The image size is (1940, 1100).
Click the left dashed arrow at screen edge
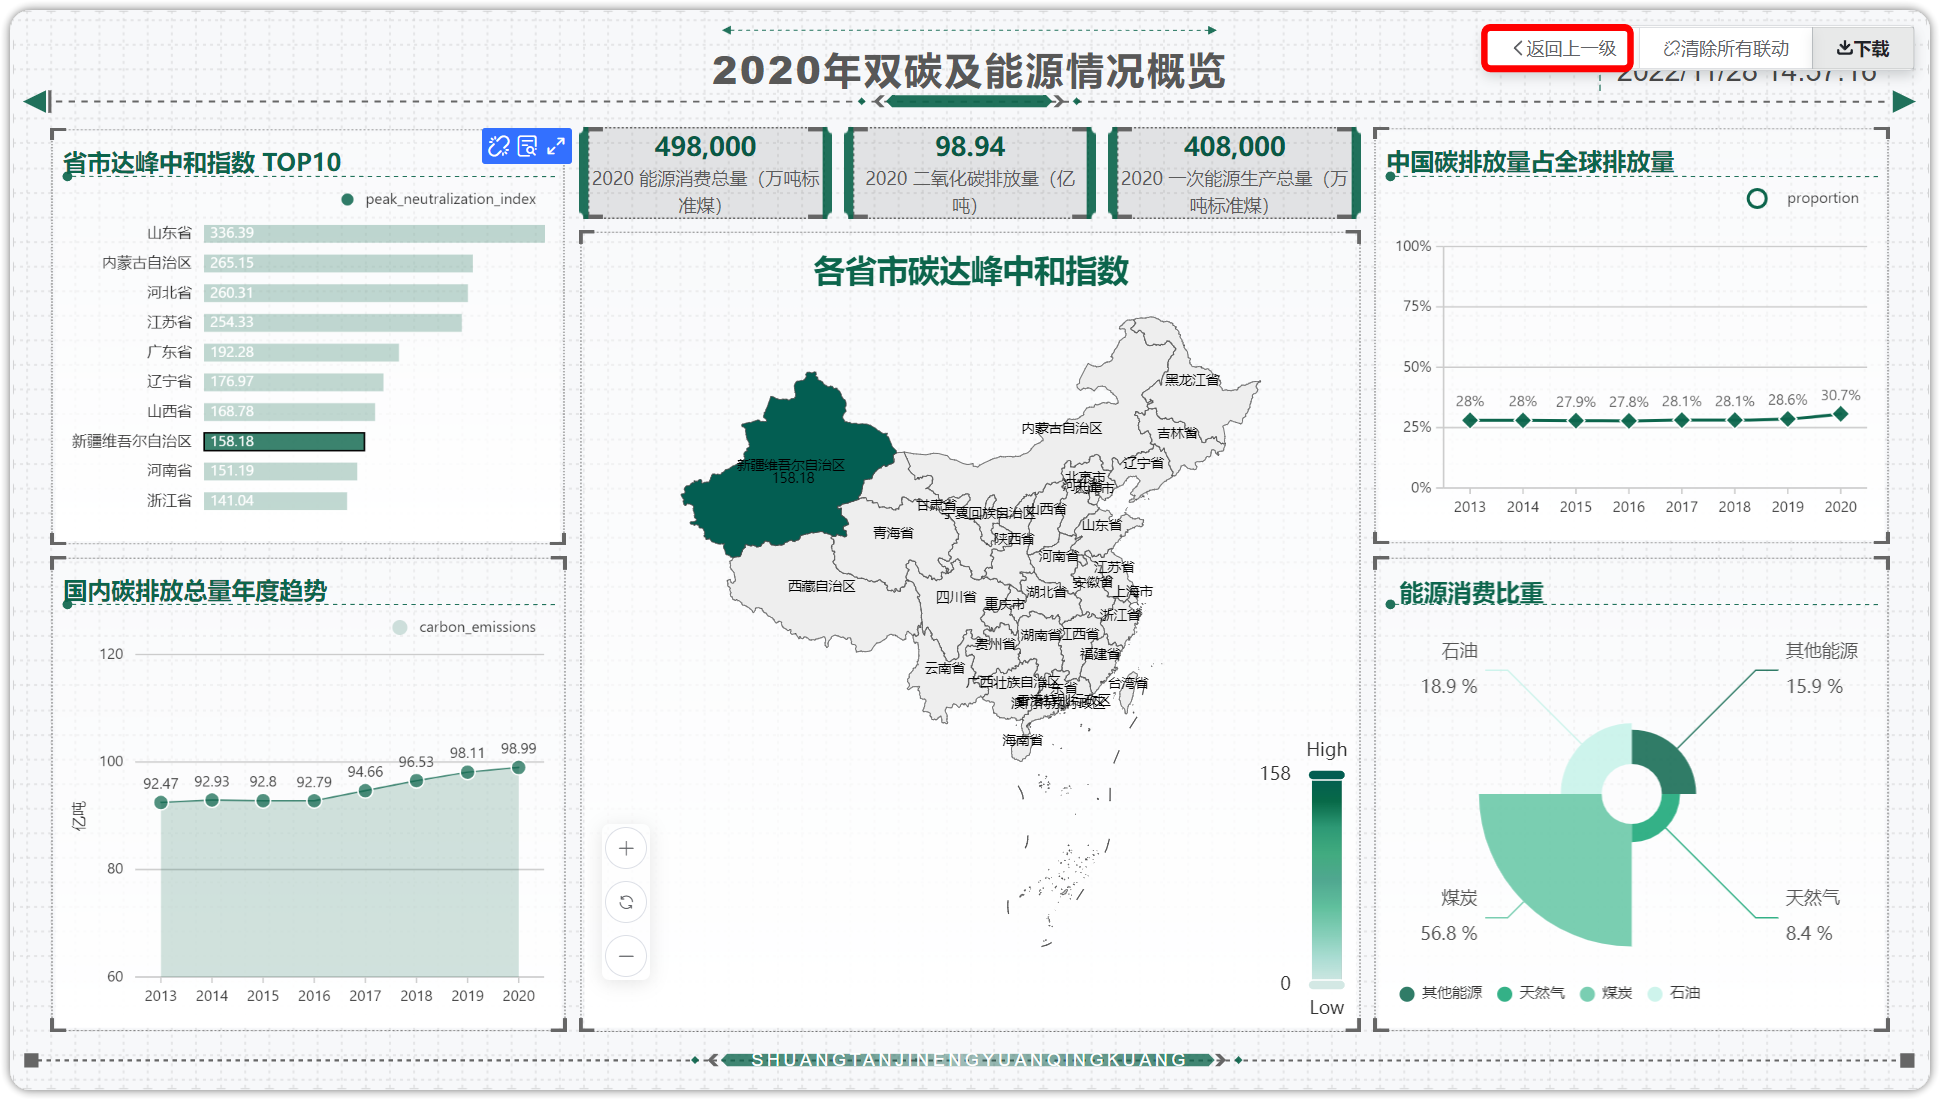36,100
